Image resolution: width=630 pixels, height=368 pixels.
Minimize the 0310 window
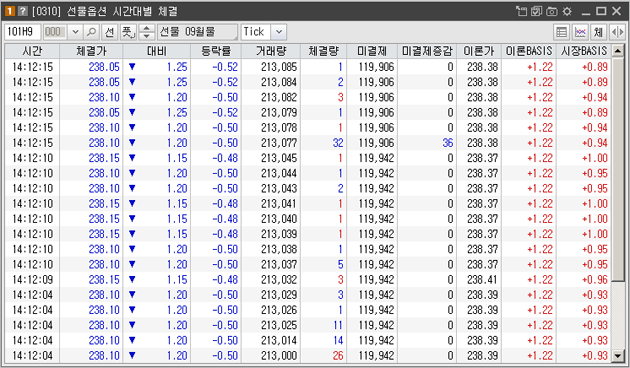[x=586, y=11]
